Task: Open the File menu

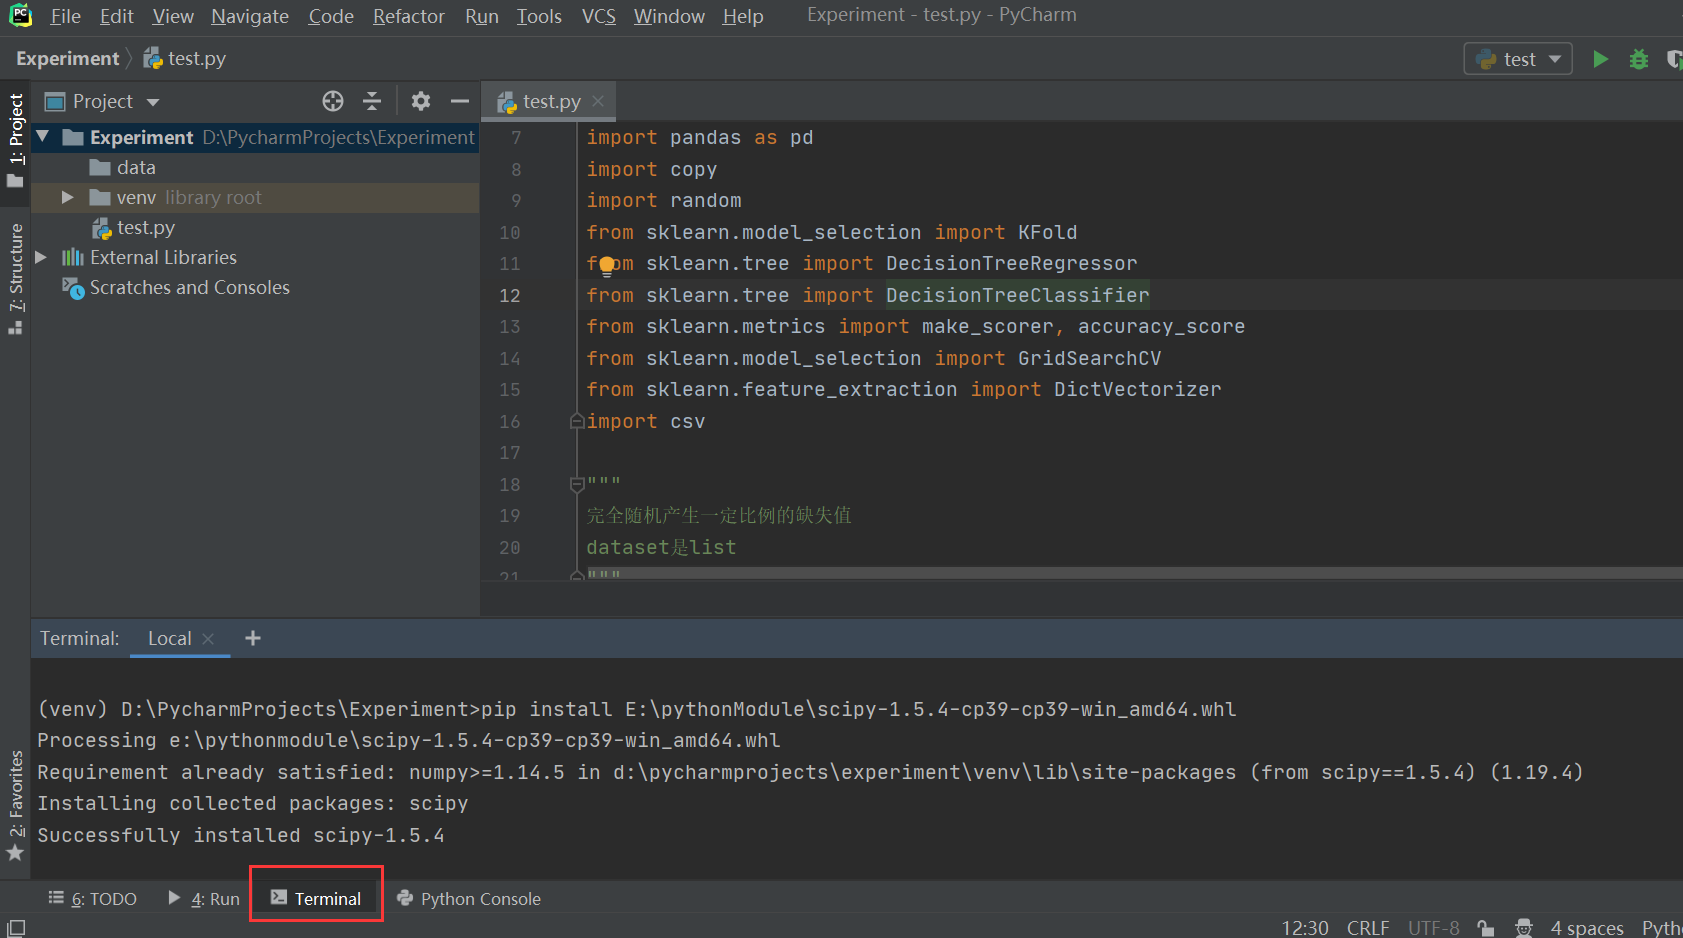Action: 65,16
